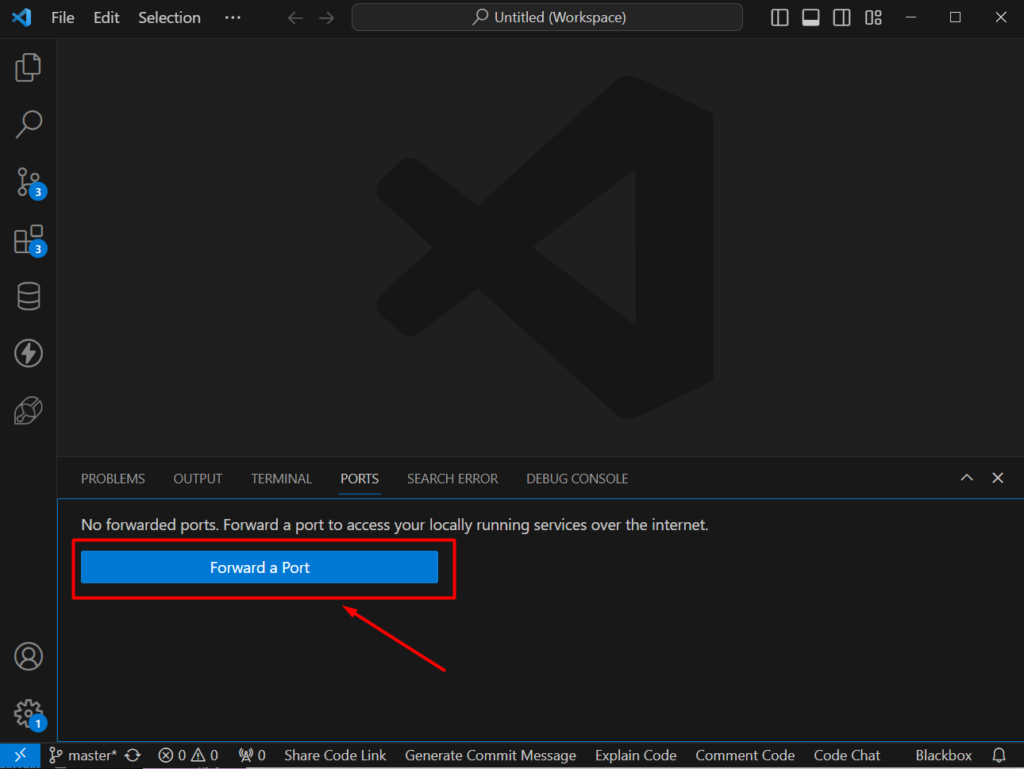Toggle the primary side bar layout icon
The width and height of the screenshot is (1024, 769).
(x=780, y=18)
